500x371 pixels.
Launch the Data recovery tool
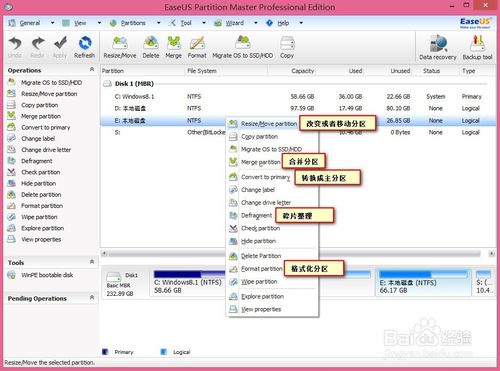438,47
